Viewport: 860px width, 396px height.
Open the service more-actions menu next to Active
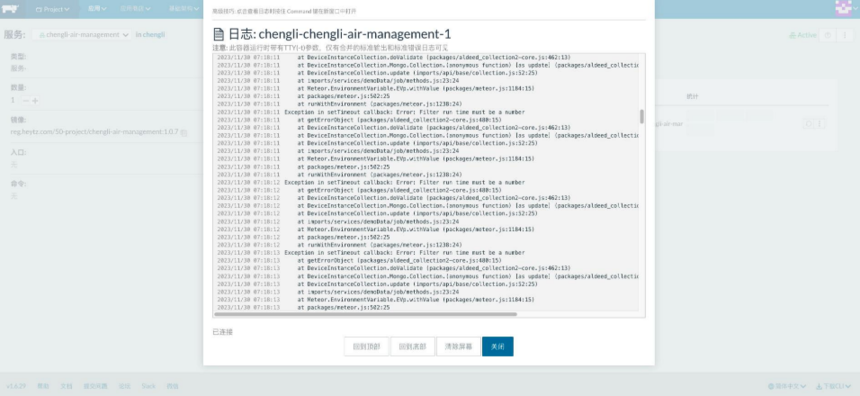[845, 35]
